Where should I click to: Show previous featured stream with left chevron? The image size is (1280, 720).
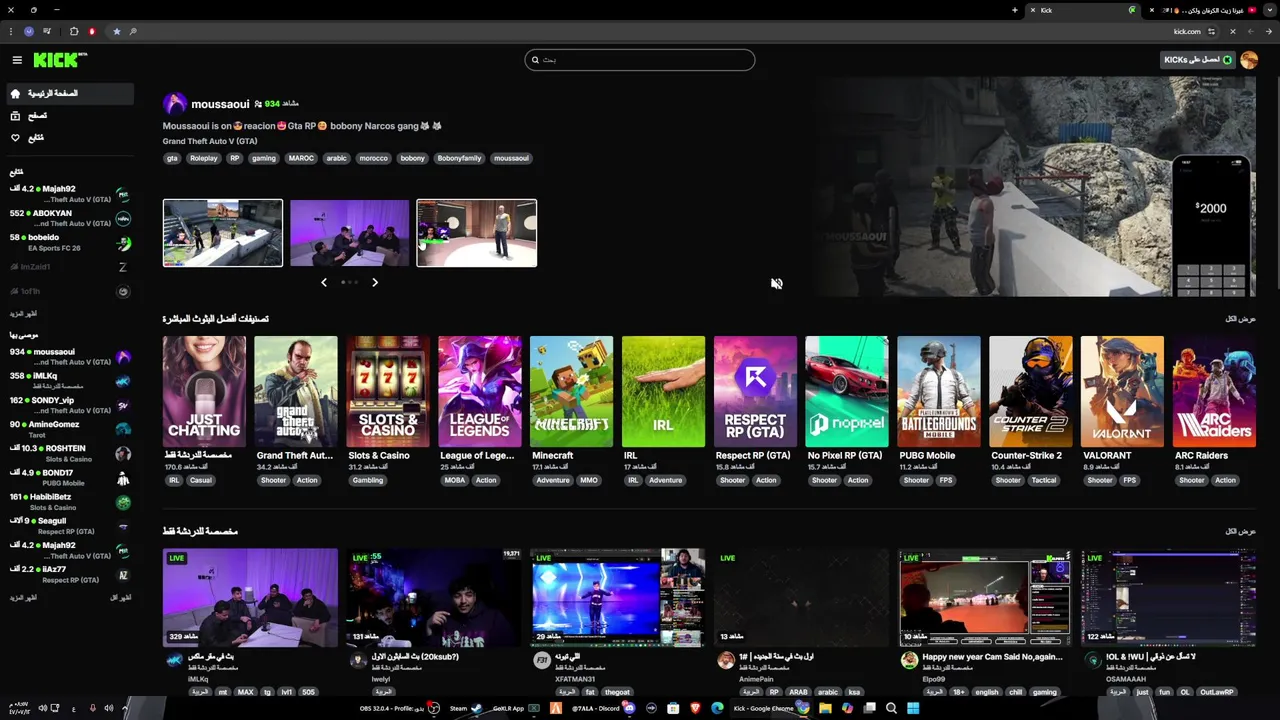click(324, 283)
